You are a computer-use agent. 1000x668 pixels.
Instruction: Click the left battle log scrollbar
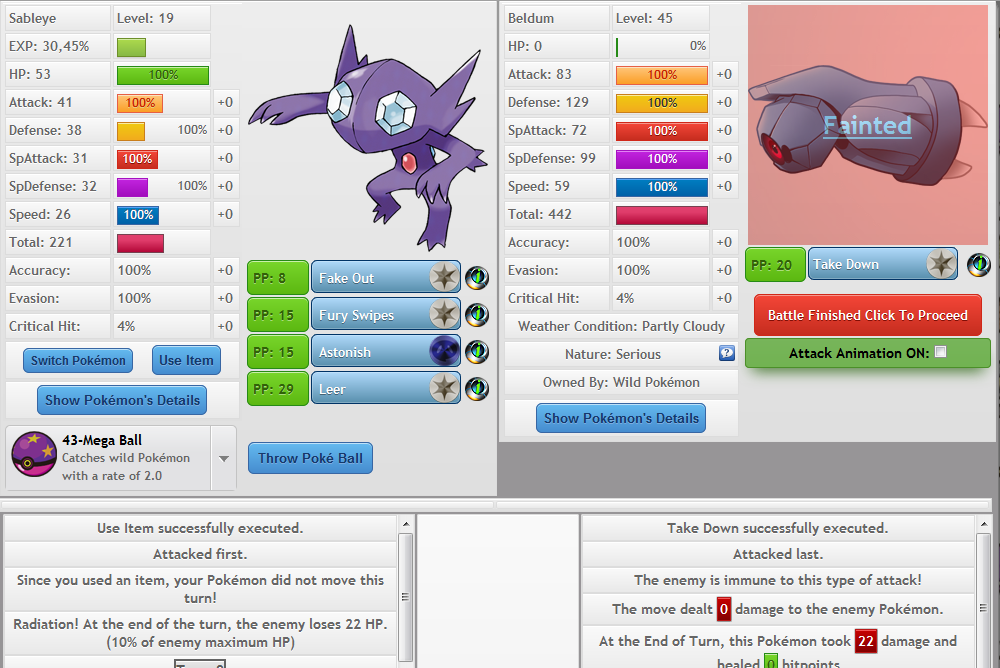coord(405,590)
